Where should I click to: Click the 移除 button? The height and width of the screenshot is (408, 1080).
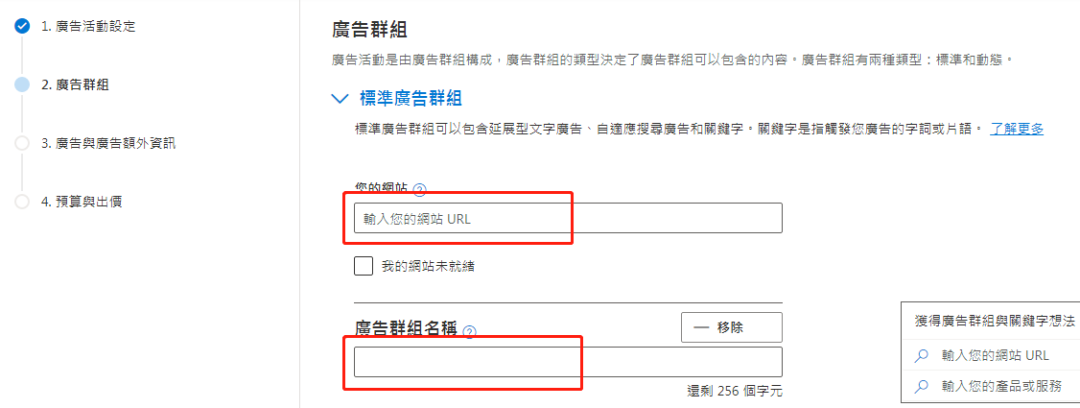tap(731, 327)
